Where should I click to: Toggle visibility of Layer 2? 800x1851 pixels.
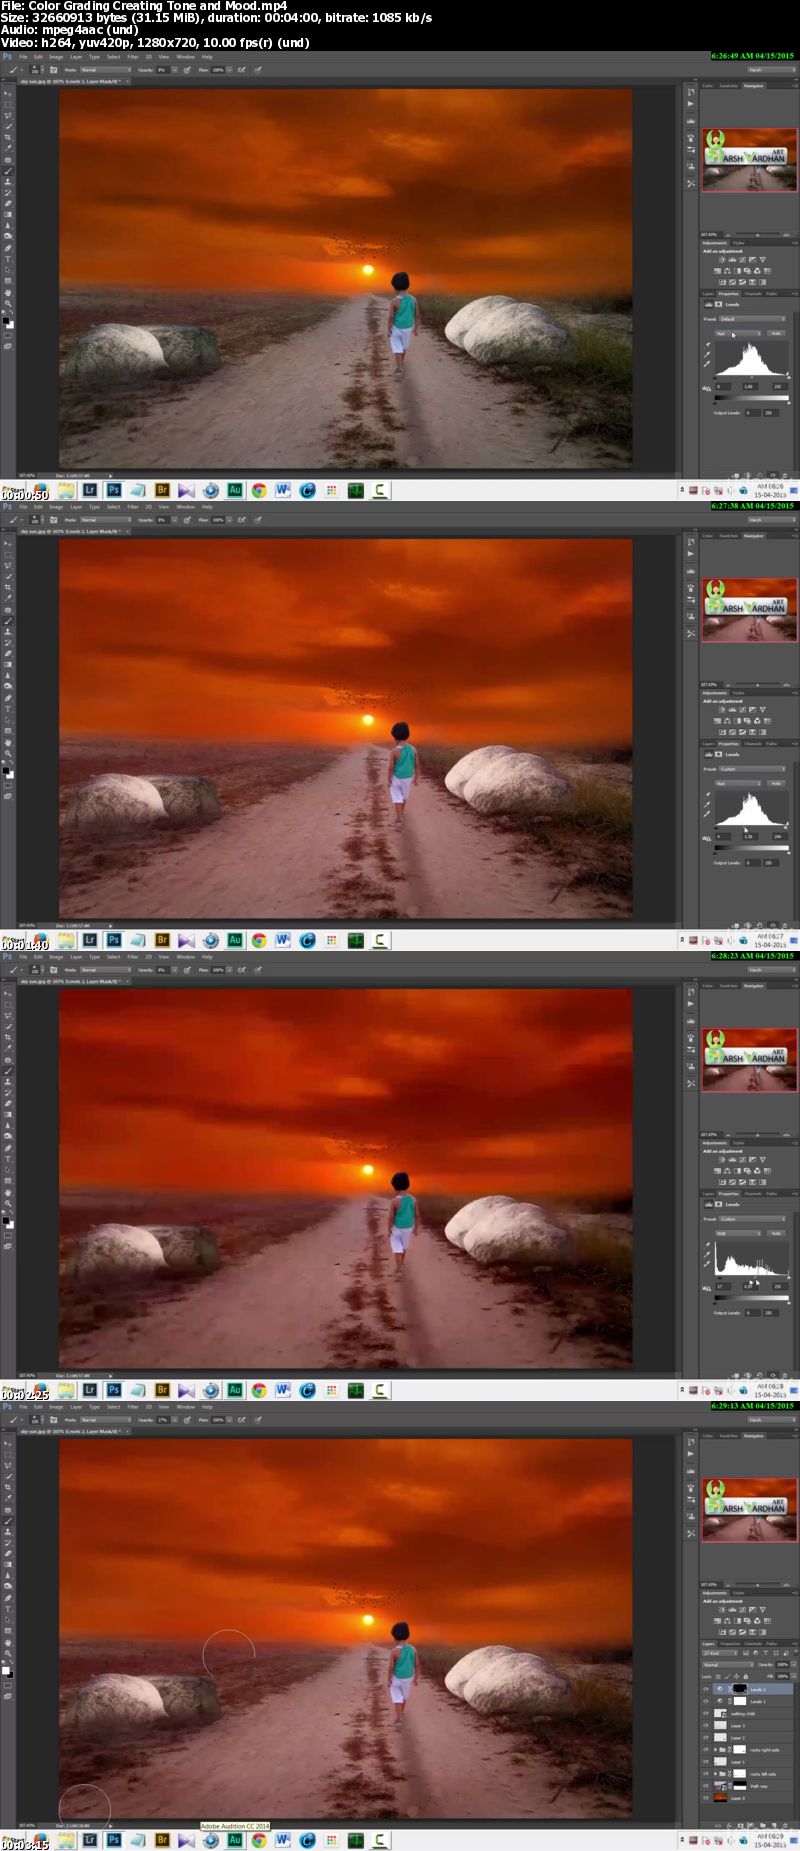(706, 1737)
